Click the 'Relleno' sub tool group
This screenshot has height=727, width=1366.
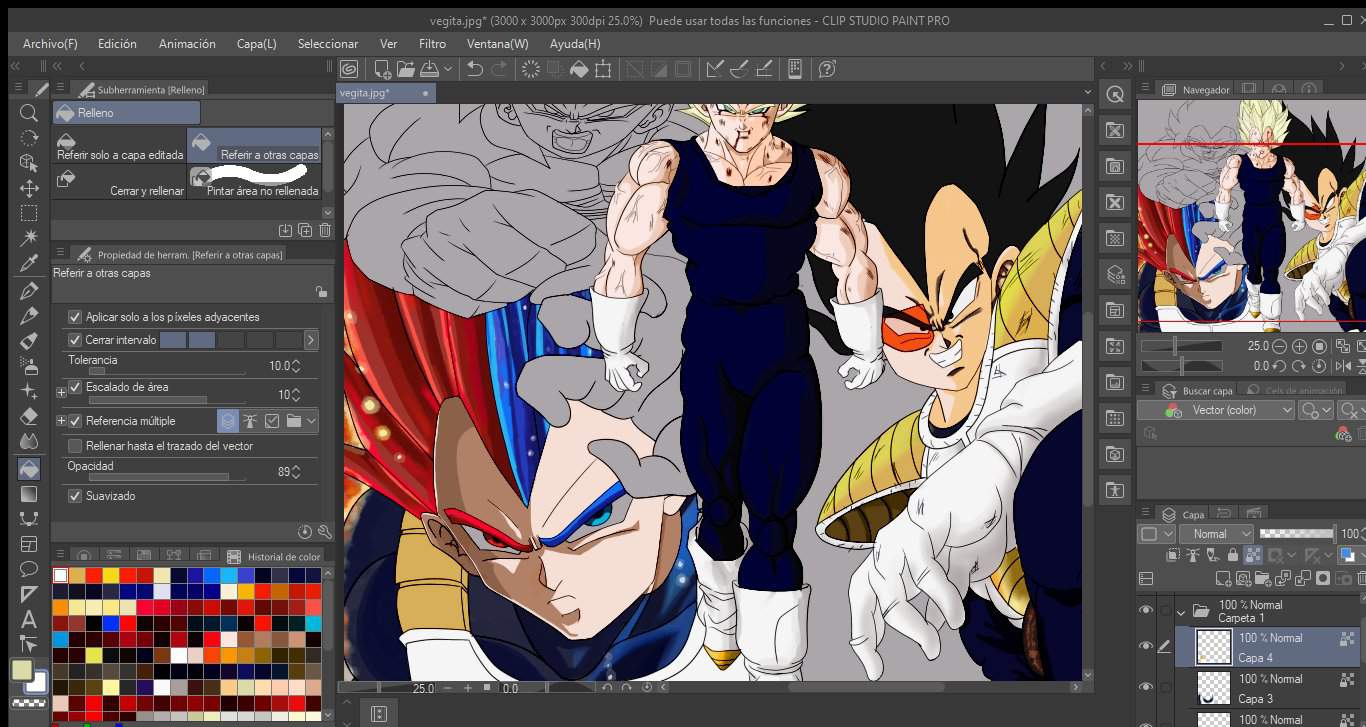coord(127,113)
